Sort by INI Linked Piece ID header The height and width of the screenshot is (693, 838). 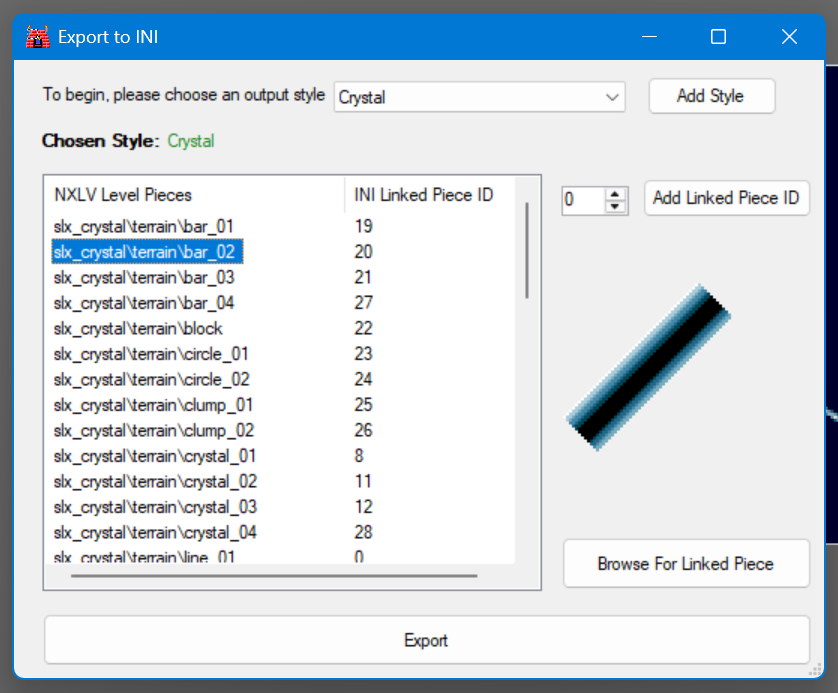coord(424,195)
